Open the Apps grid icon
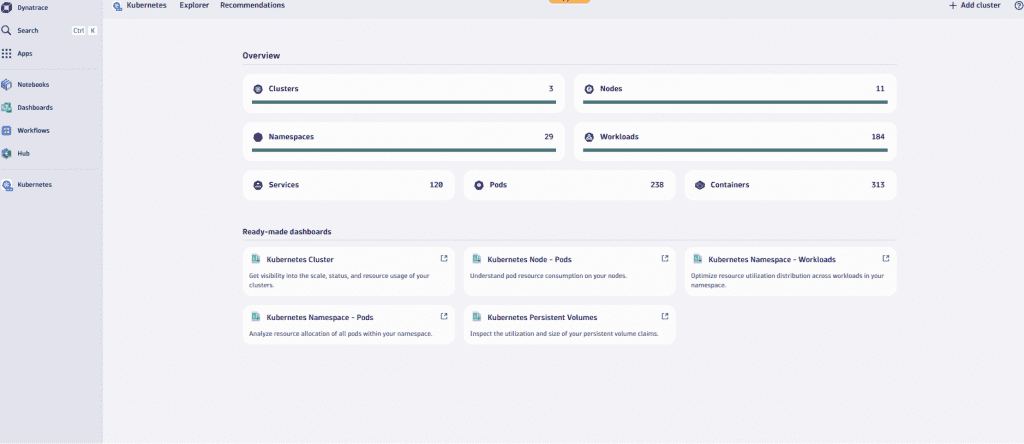The image size is (1024, 444). pos(7,54)
